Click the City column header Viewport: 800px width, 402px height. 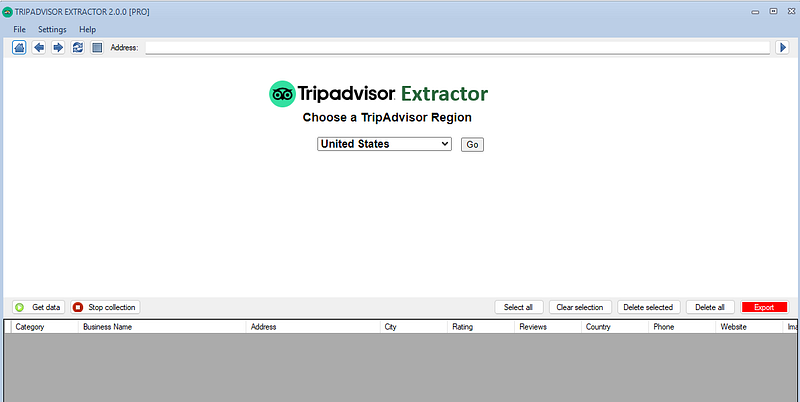click(x=414, y=327)
